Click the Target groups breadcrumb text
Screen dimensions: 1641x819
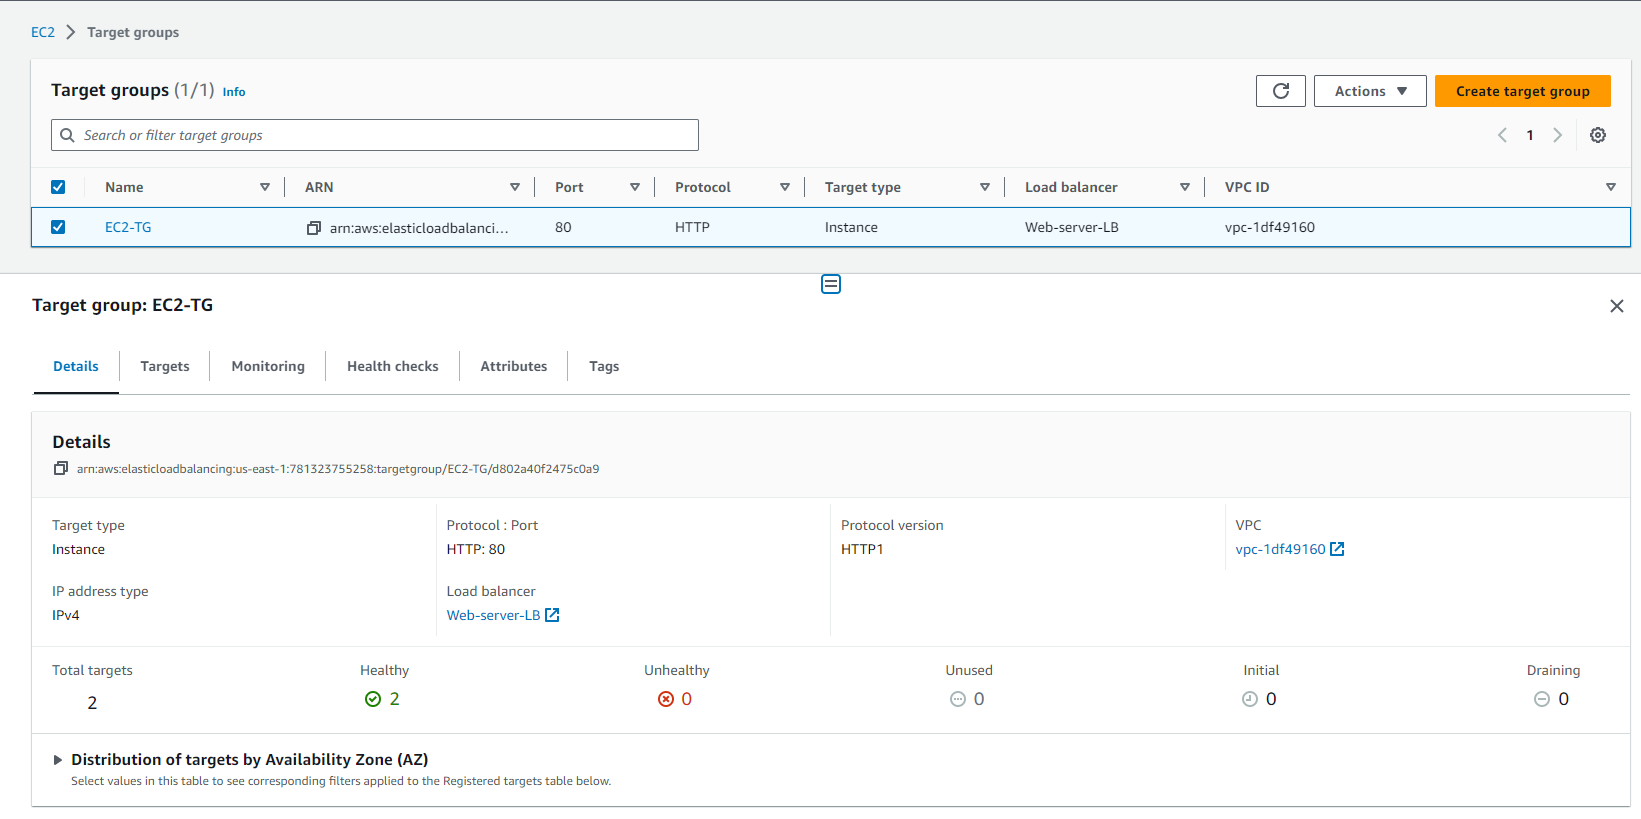coord(133,32)
